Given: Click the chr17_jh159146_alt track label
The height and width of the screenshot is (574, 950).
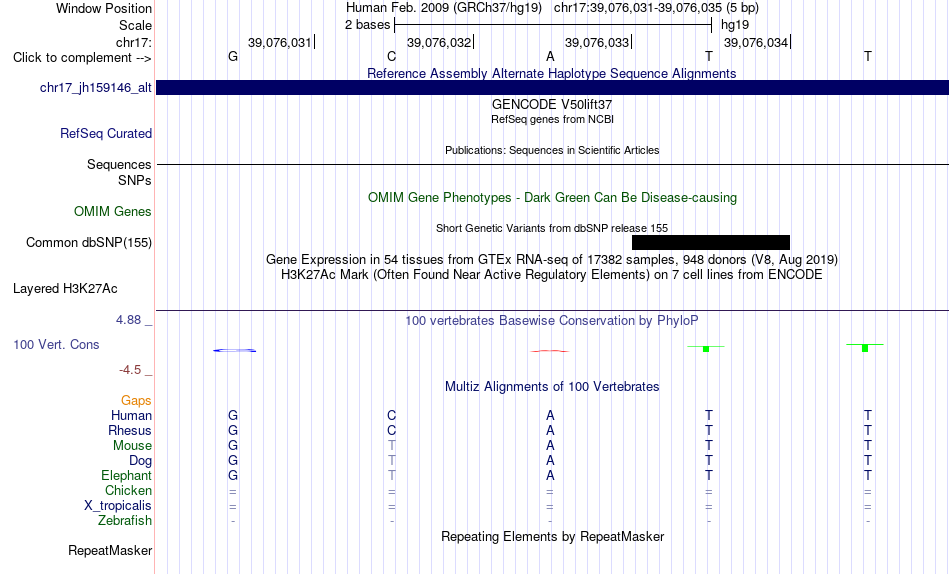Looking at the screenshot, I should (x=96, y=87).
